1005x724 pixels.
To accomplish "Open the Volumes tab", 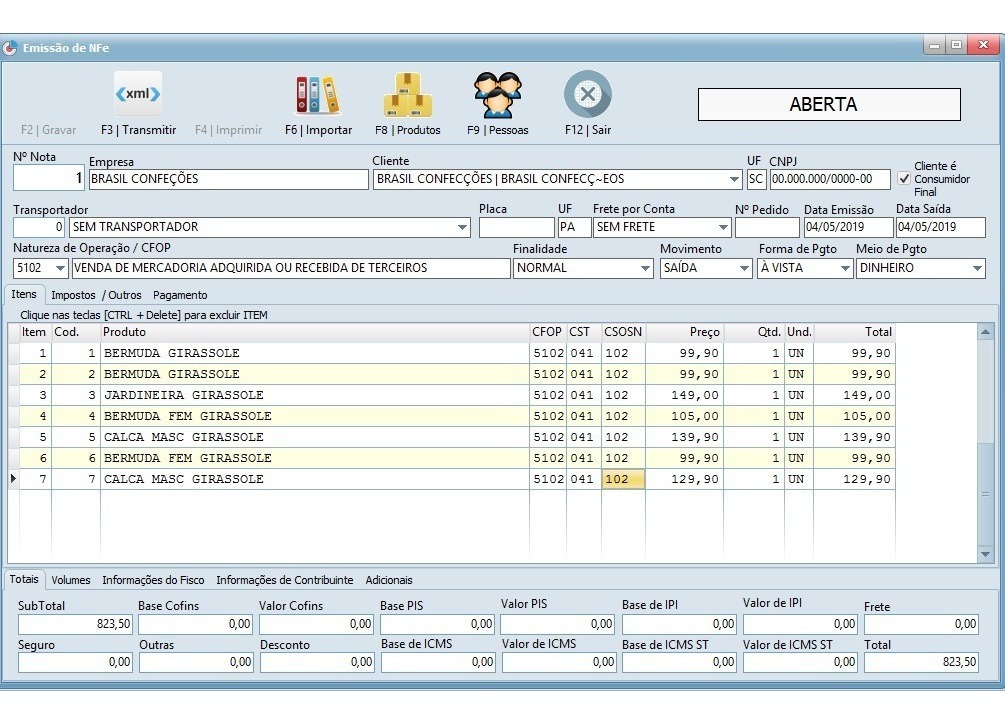I will (71, 580).
